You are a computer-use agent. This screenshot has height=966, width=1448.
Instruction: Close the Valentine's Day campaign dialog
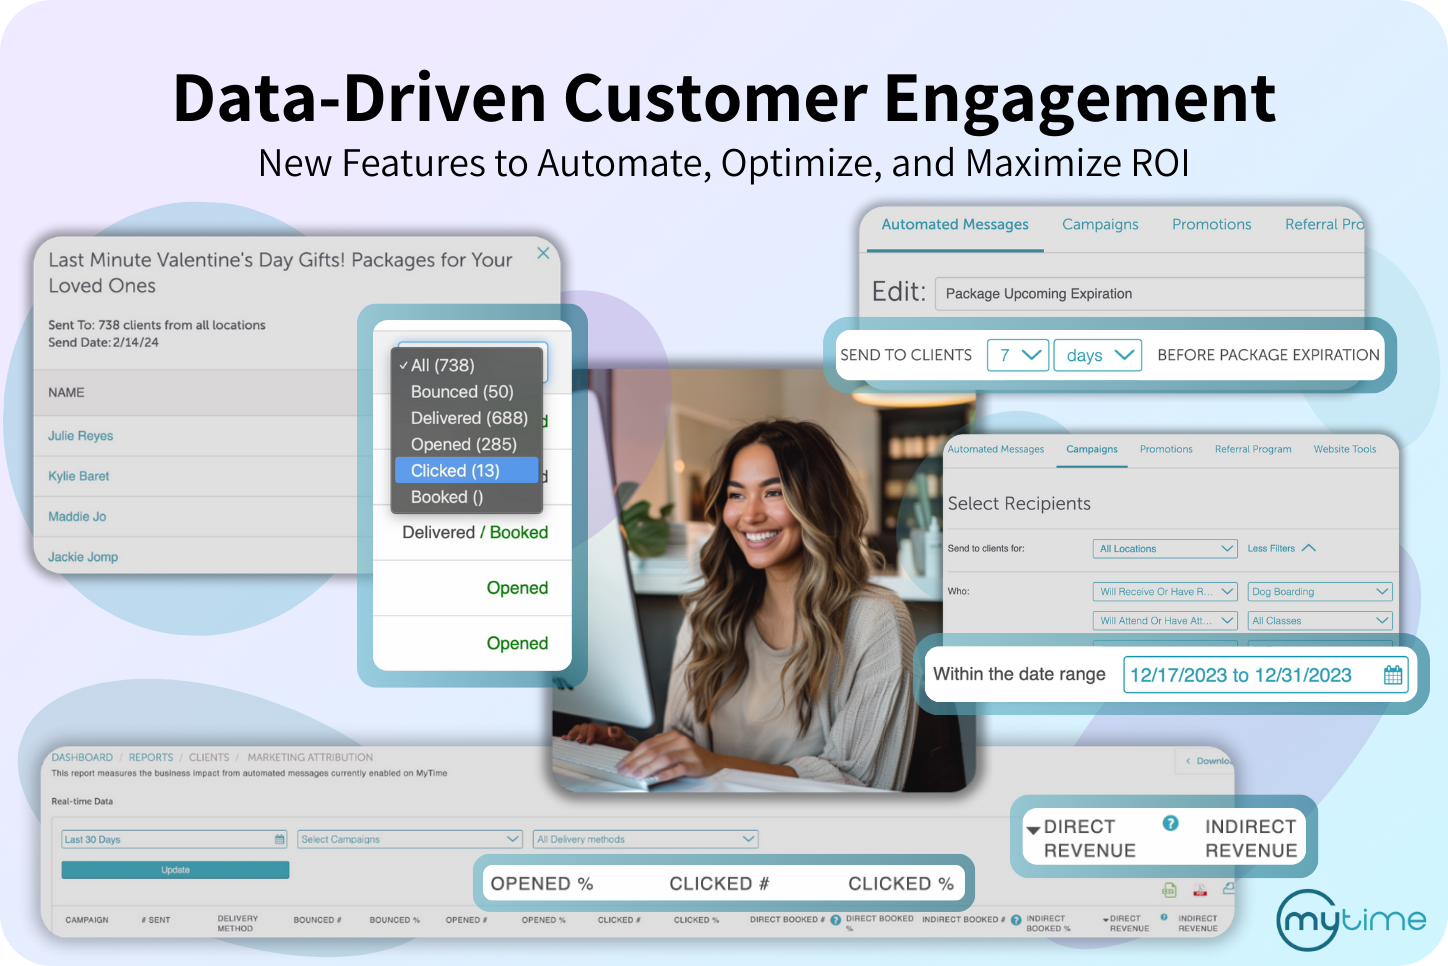543,253
